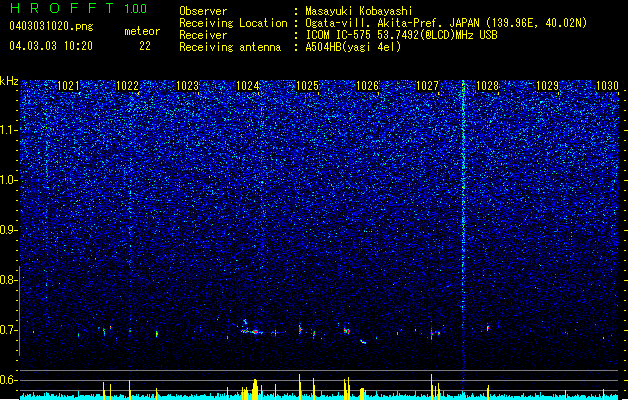This screenshot has width=629, height=400.
Task: Click the 1027 time marker
Action: (428, 86)
